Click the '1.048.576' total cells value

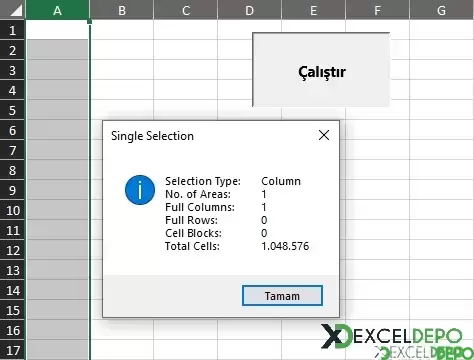[x=285, y=246]
